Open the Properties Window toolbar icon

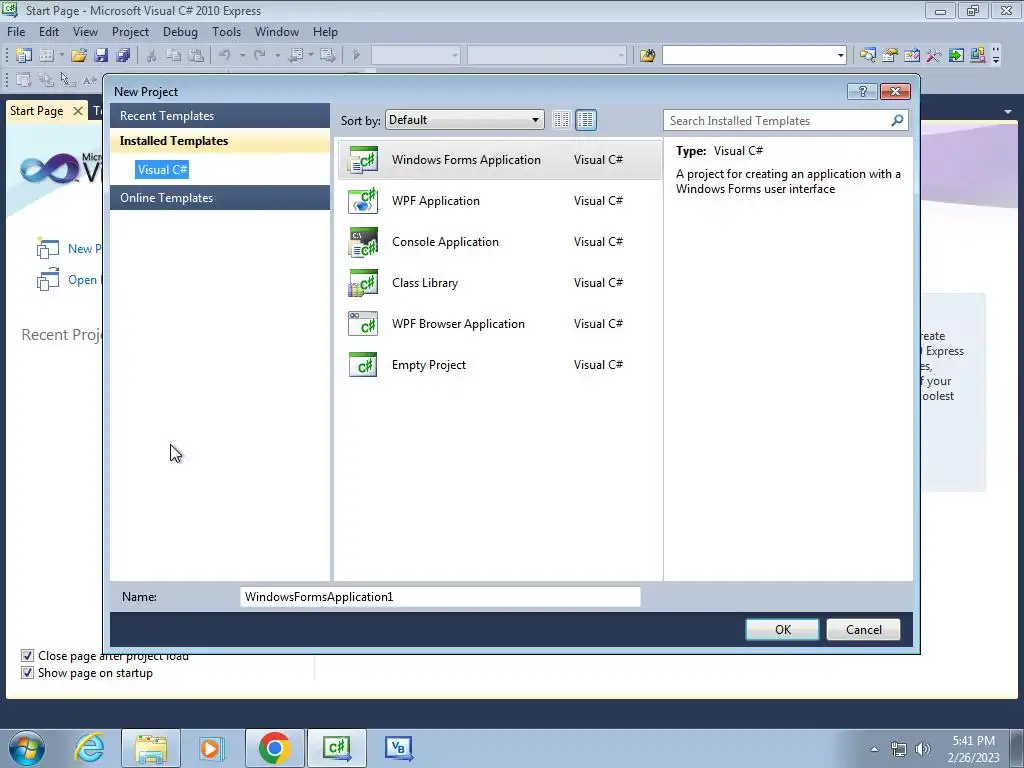[890, 56]
